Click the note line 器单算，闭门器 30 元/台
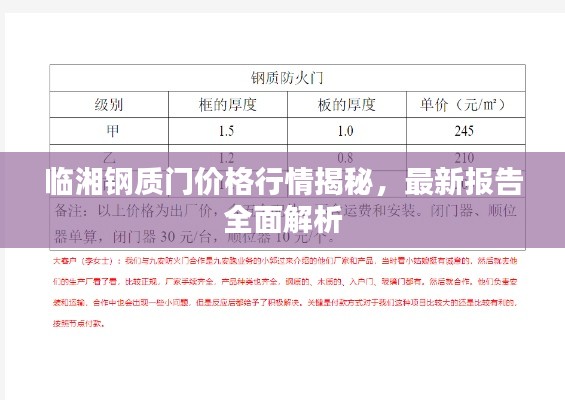 click(195, 236)
